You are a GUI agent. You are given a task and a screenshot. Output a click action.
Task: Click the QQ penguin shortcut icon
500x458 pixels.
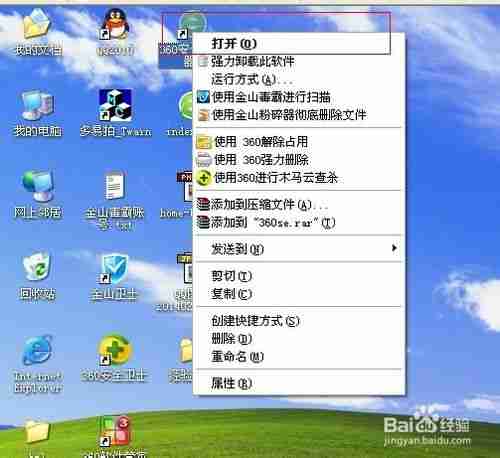(115, 23)
